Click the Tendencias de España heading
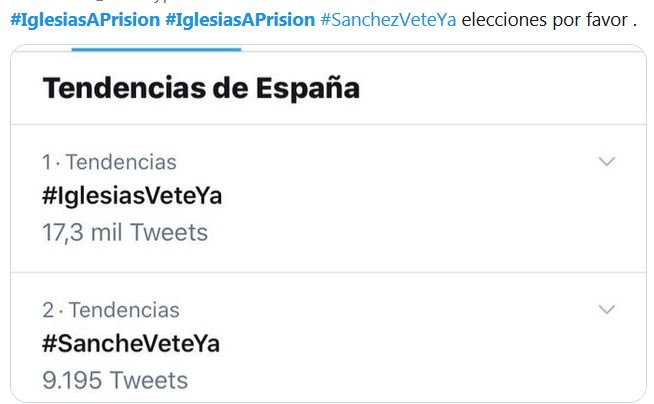Image resolution: width=654 pixels, height=404 pixels. [x=200, y=88]
